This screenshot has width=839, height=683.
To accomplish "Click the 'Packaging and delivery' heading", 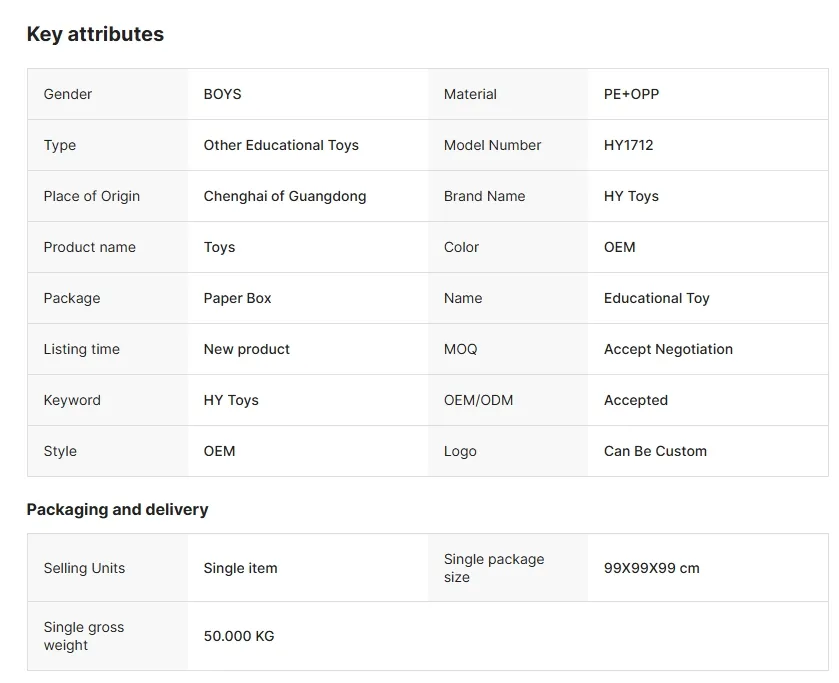I will point(117,509).
